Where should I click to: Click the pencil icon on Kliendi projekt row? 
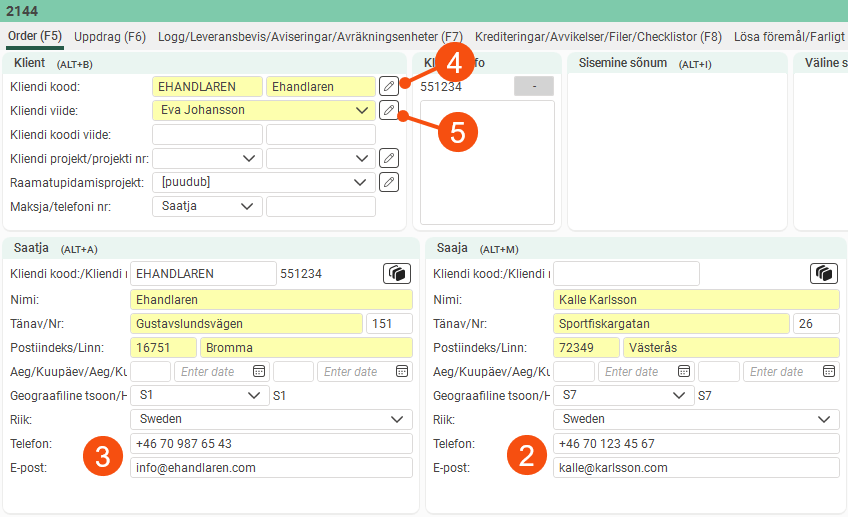point(389,158)
